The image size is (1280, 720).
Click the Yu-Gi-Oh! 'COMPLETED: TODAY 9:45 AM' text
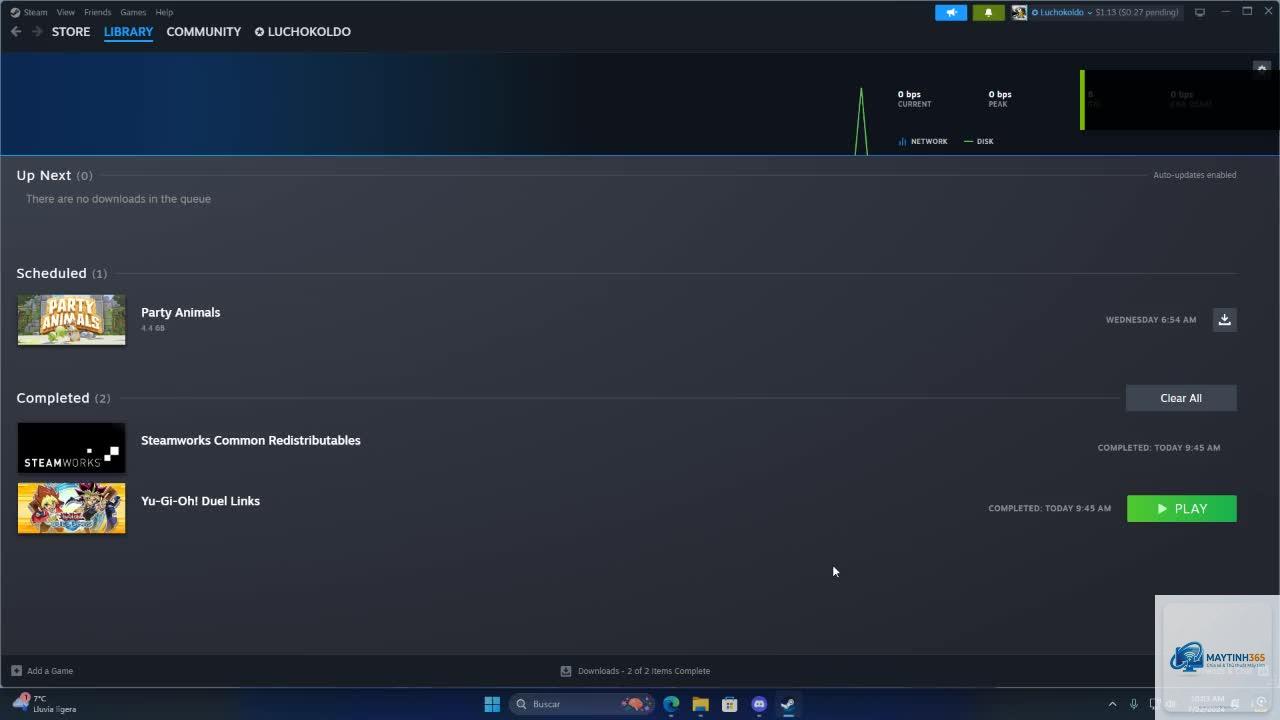pos(1050,509)
